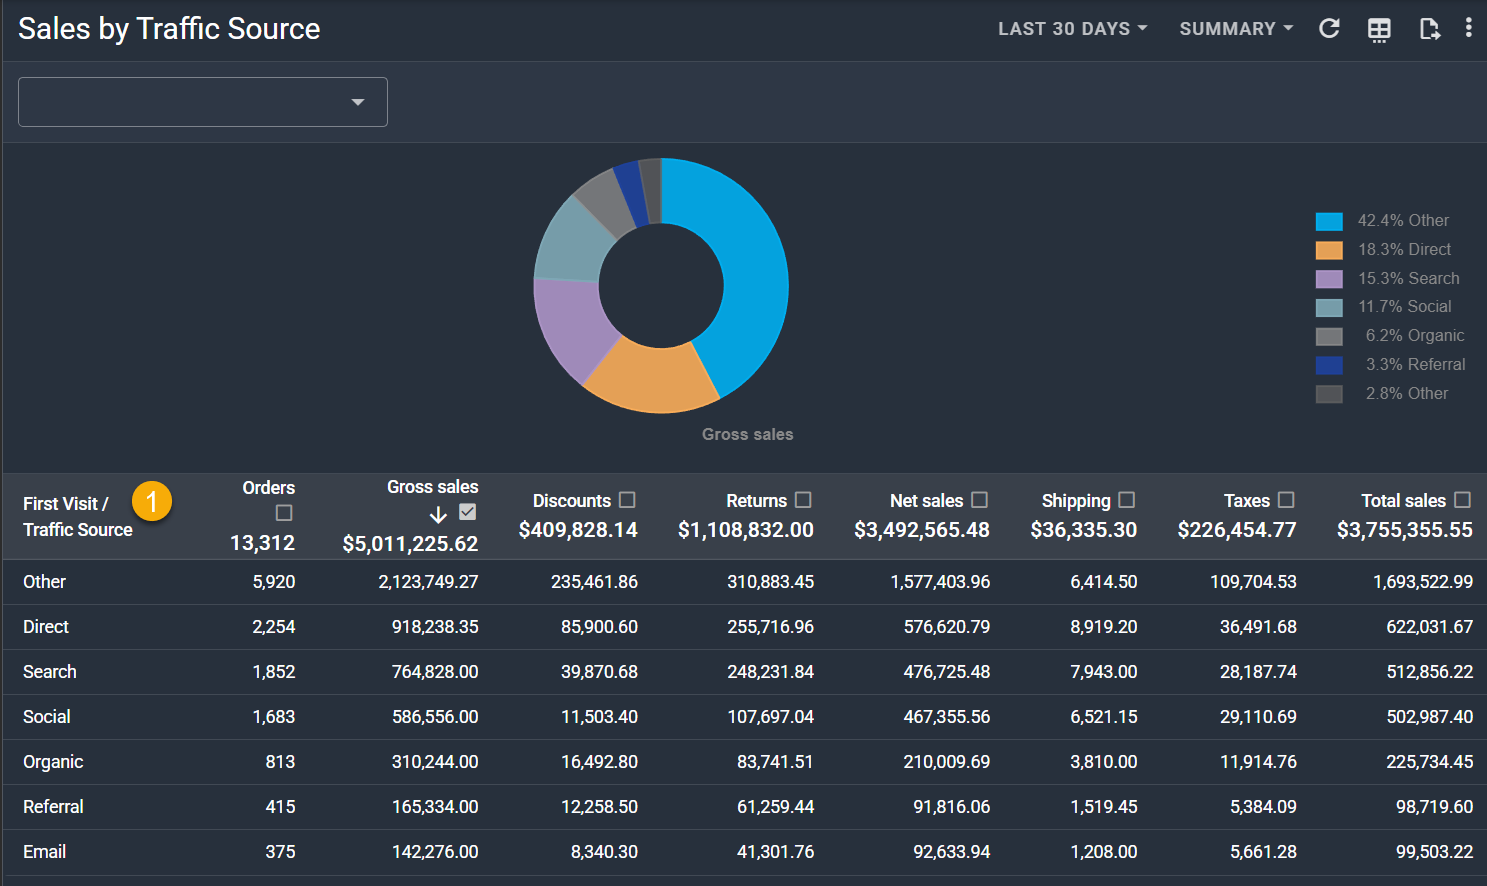Enable the Discounts column checkbox

(627, 500)
